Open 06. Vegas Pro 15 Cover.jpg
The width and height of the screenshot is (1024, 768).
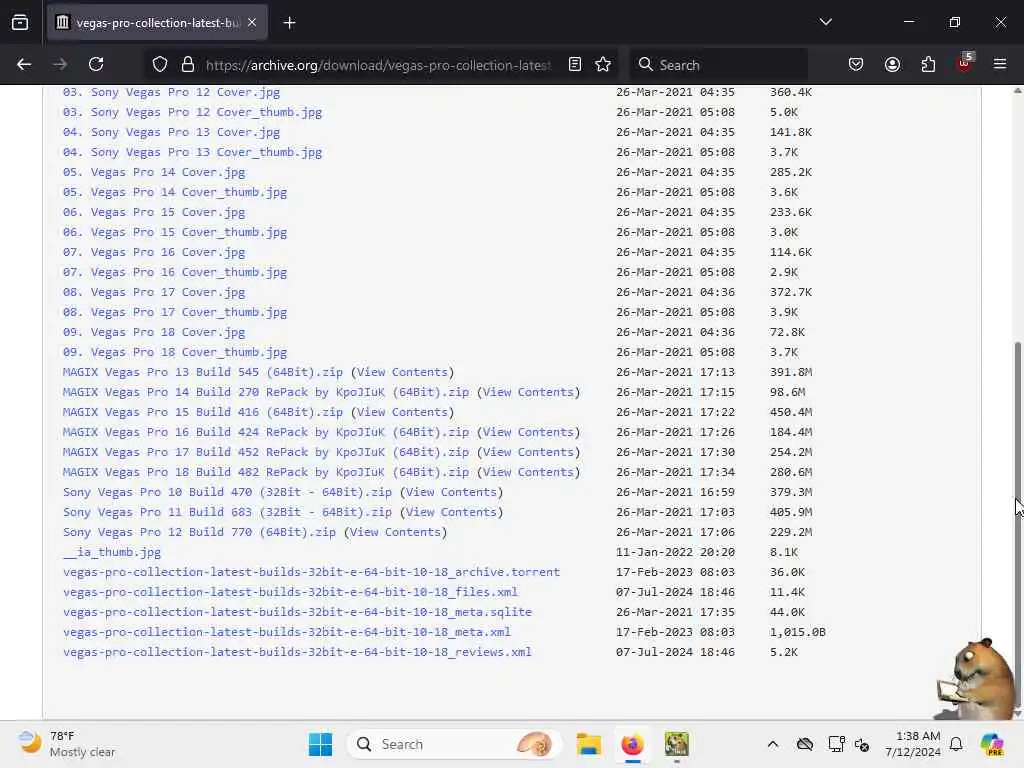click(x=153, y=212)
